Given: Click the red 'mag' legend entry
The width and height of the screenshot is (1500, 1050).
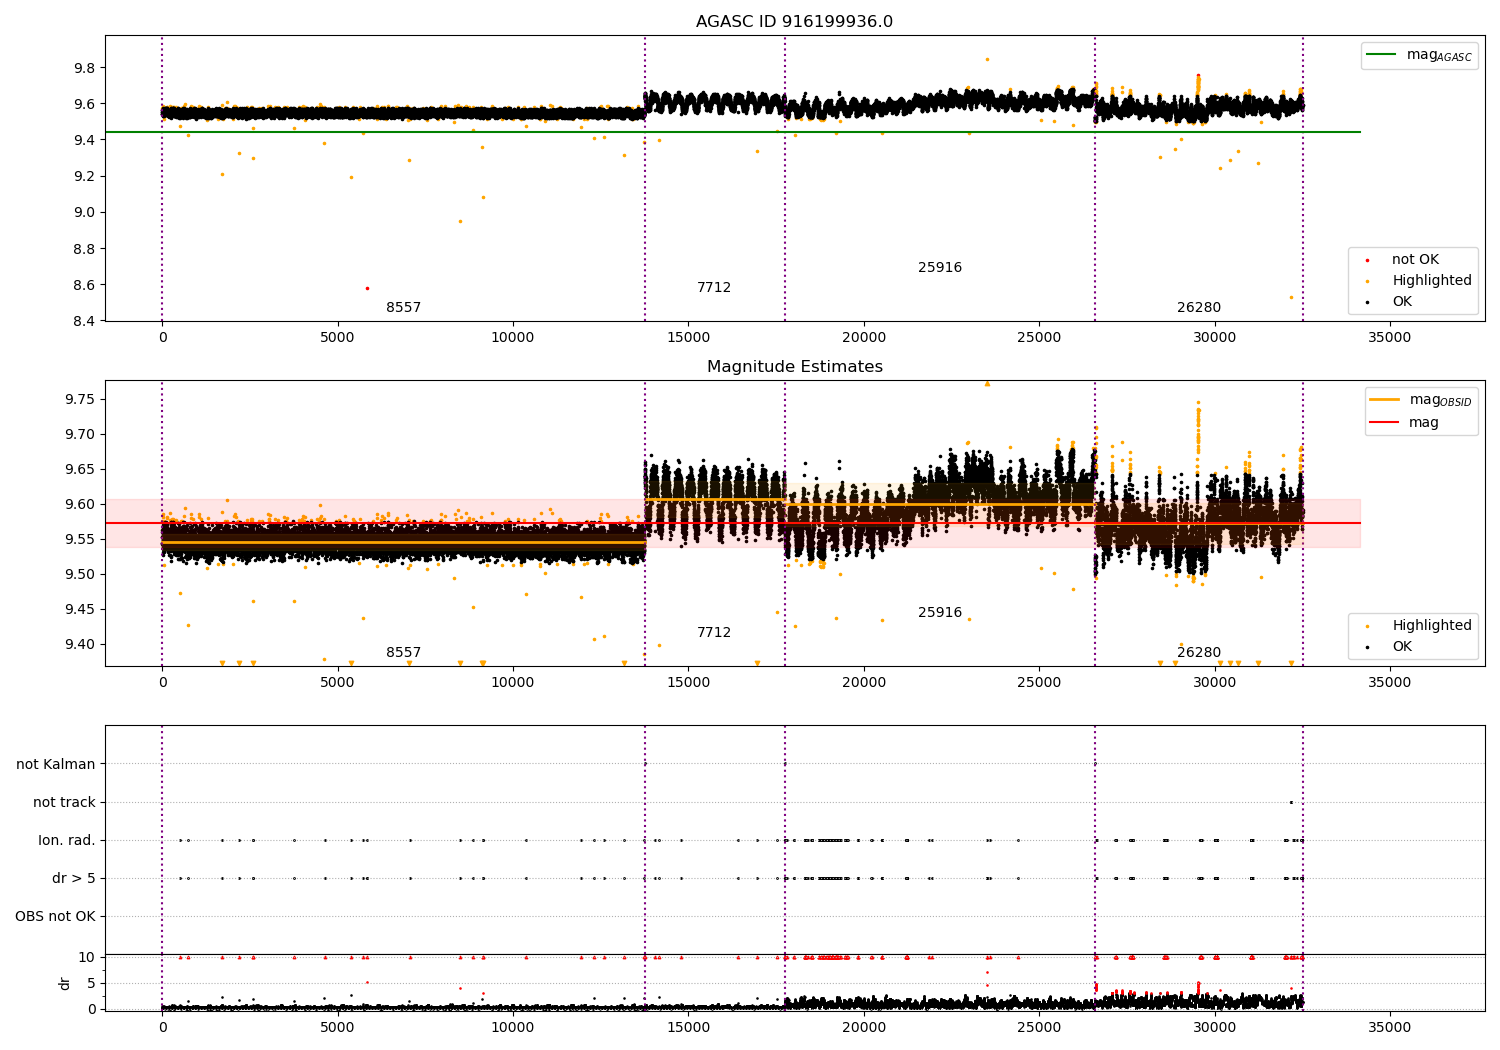Looking at the screenshot, I should (x=1405, y=423).
